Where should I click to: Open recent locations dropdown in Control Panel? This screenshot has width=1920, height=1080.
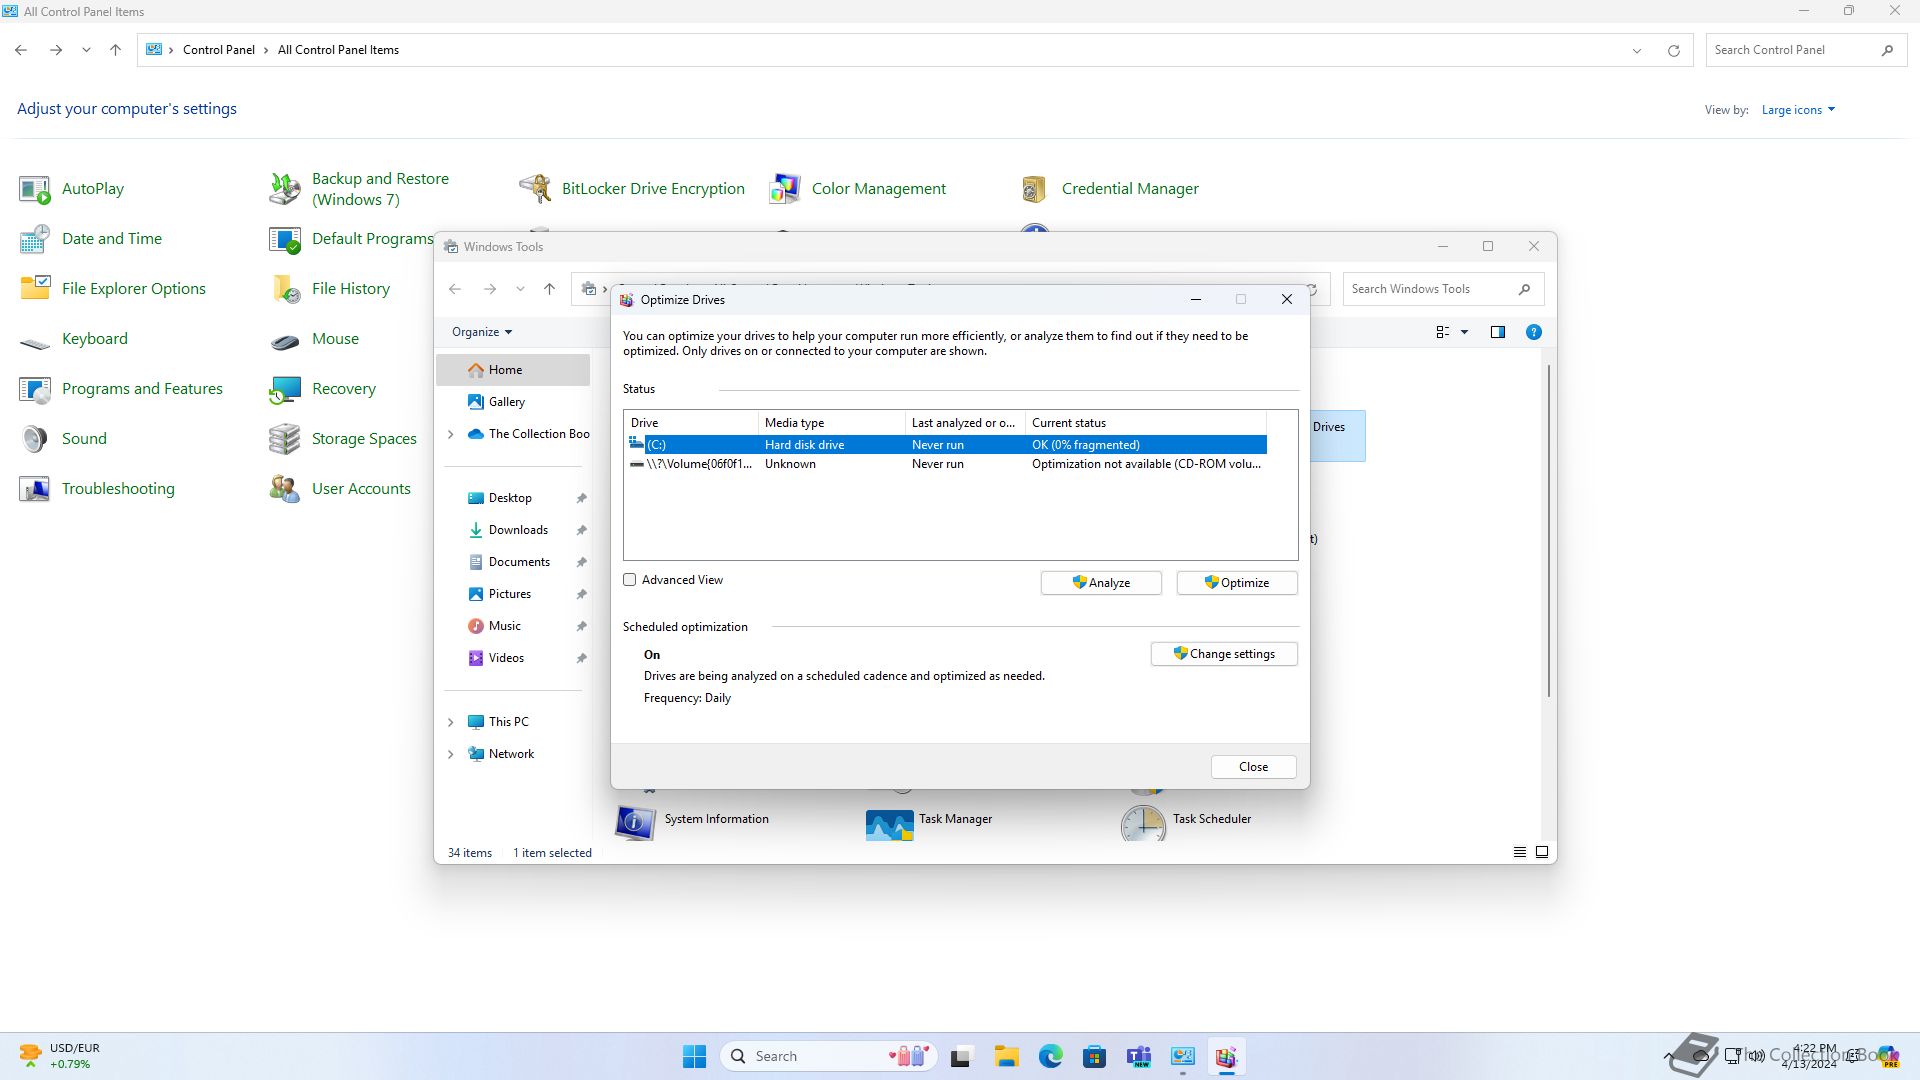(86, 50)
